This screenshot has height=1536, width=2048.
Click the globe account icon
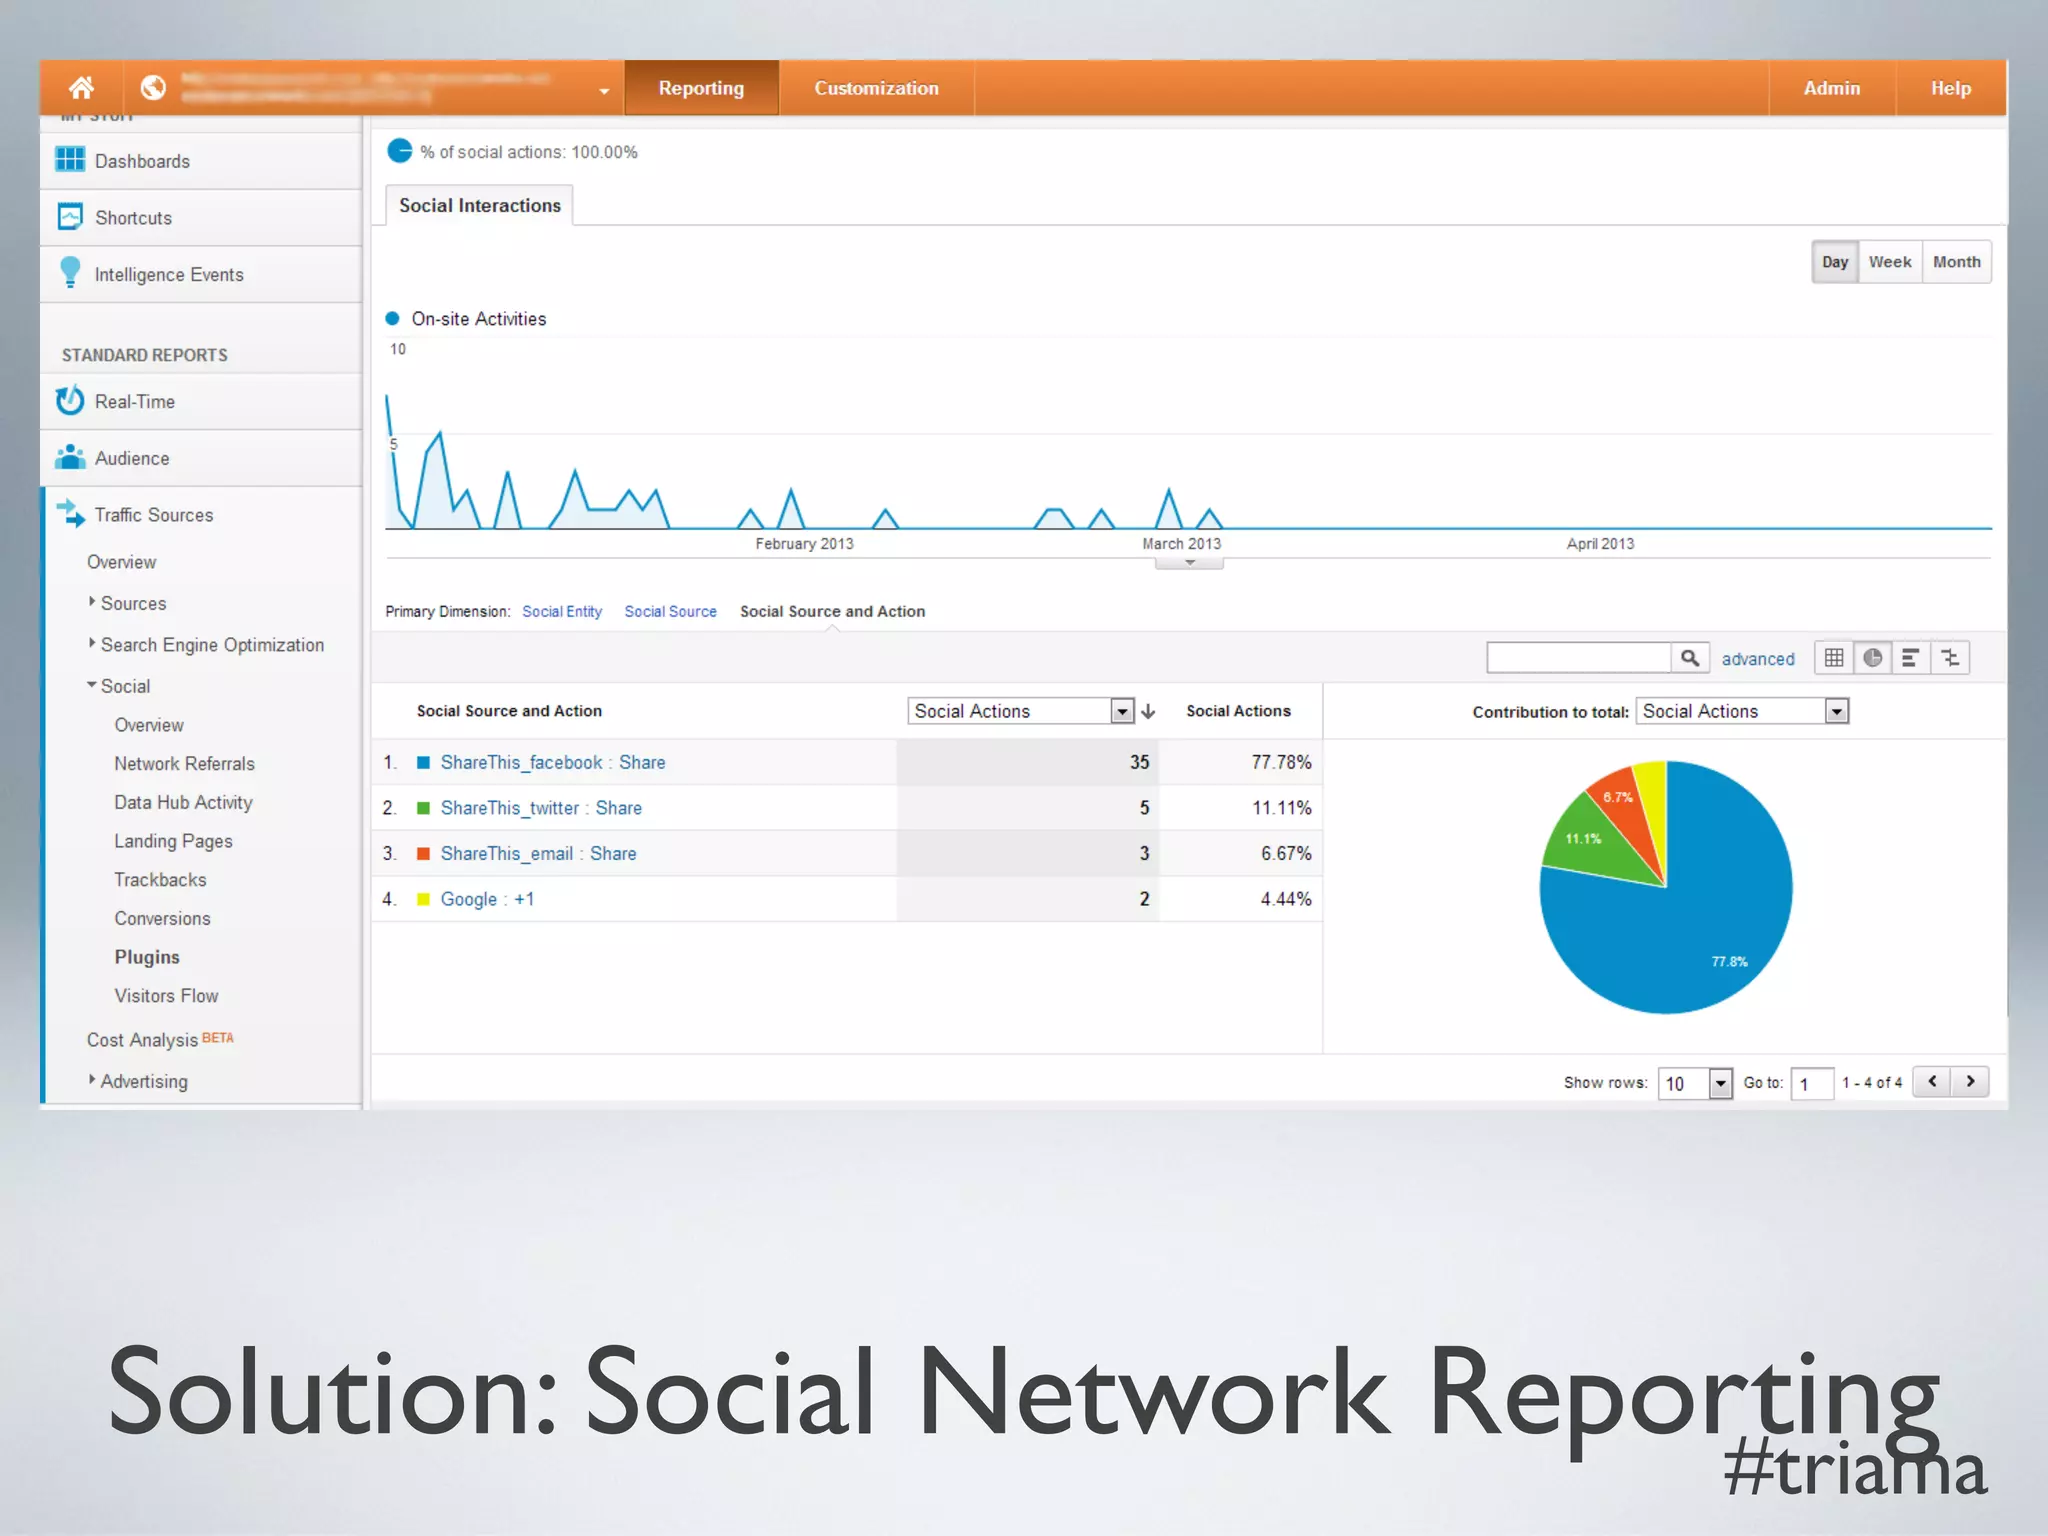coord(153,88)
